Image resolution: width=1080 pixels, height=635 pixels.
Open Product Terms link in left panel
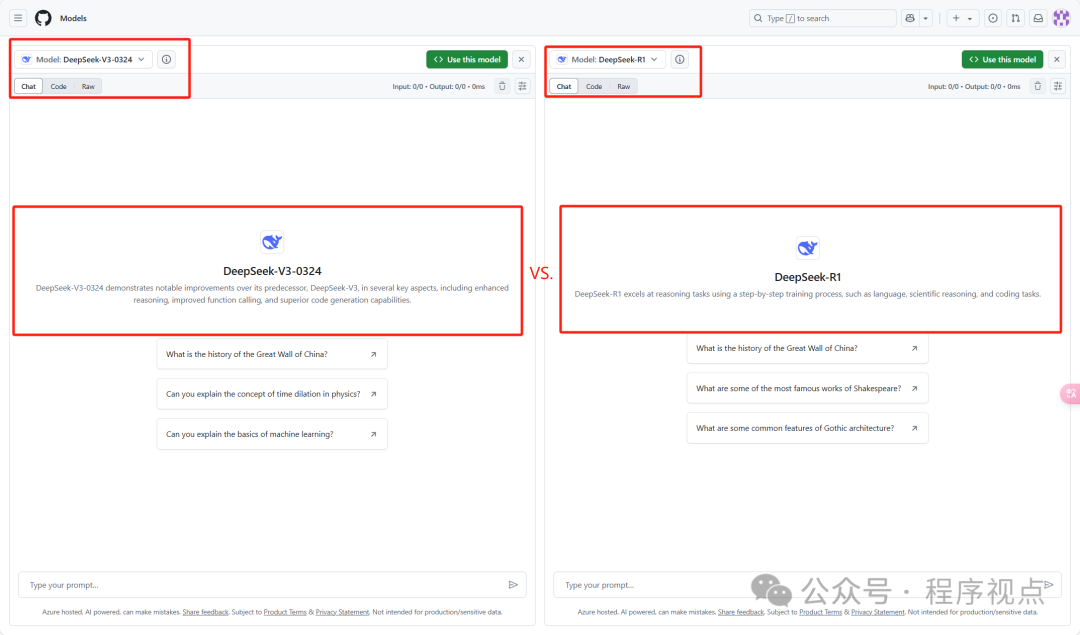(x=285, y=612)
